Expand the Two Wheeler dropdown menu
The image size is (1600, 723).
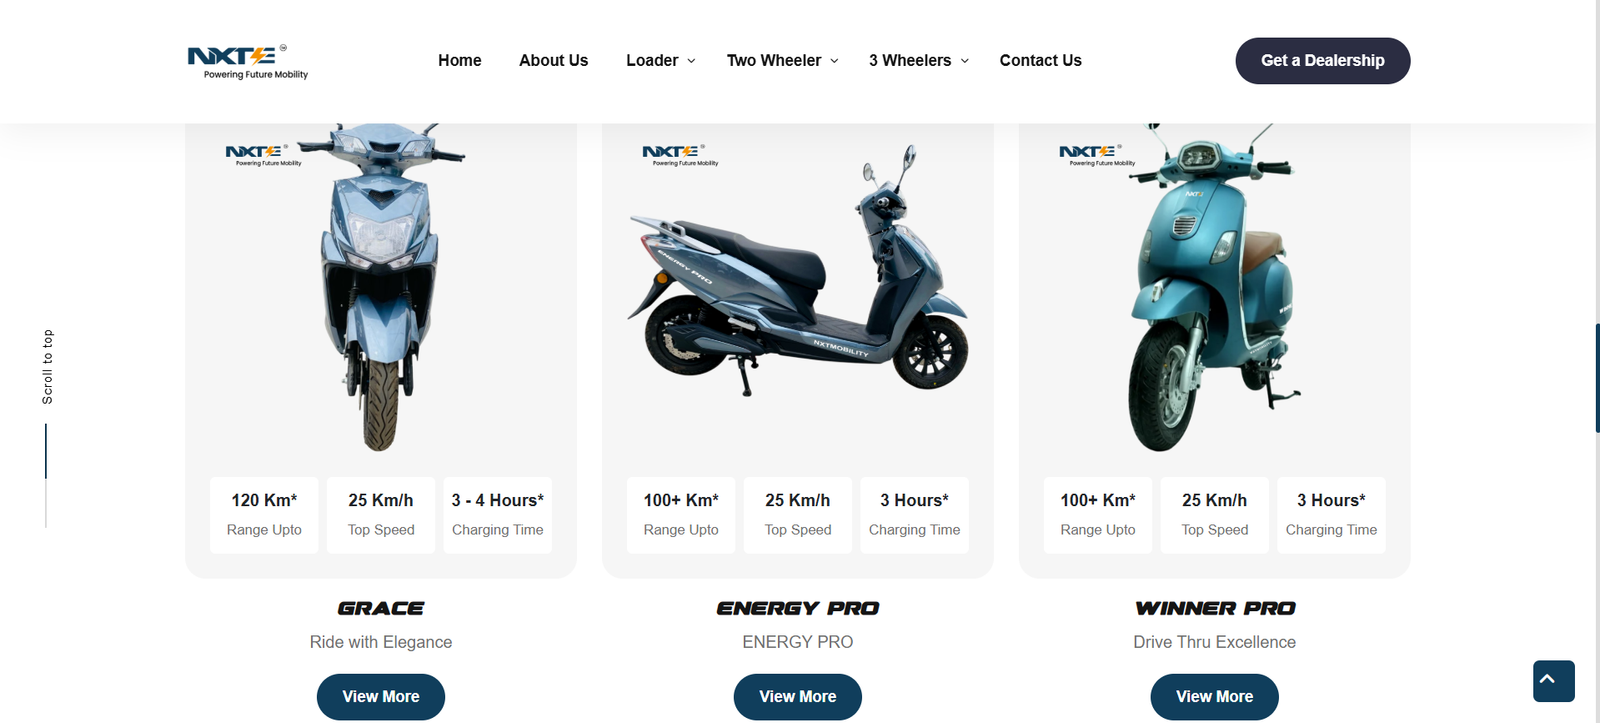point(783,61)
